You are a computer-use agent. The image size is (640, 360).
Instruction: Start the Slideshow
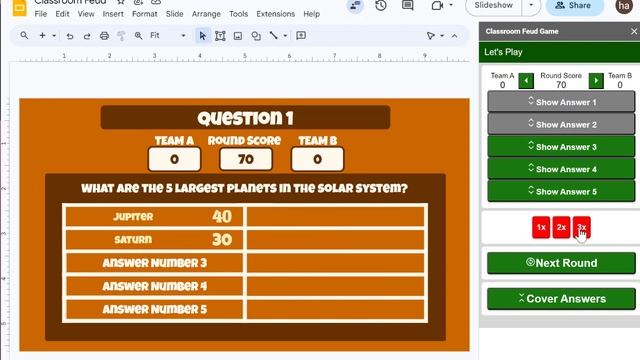tap(493, 6)
